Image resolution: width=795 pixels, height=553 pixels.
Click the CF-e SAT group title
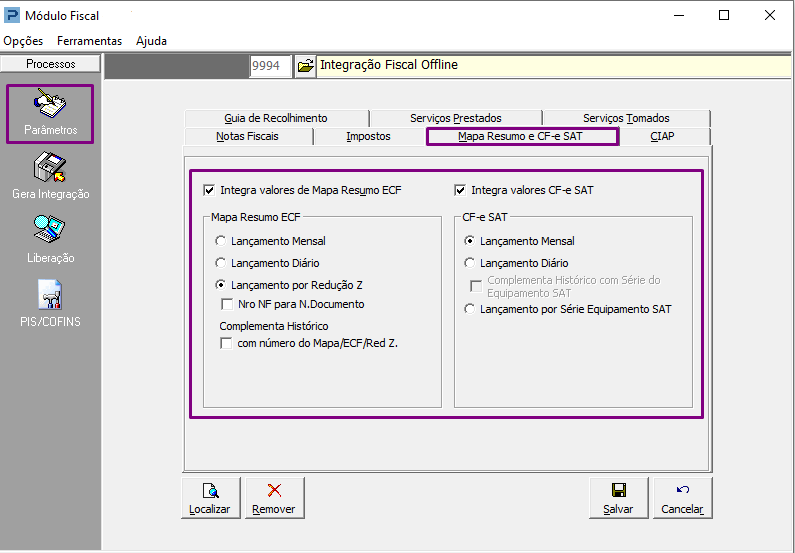pyautogui.click(x=485, y=217)
